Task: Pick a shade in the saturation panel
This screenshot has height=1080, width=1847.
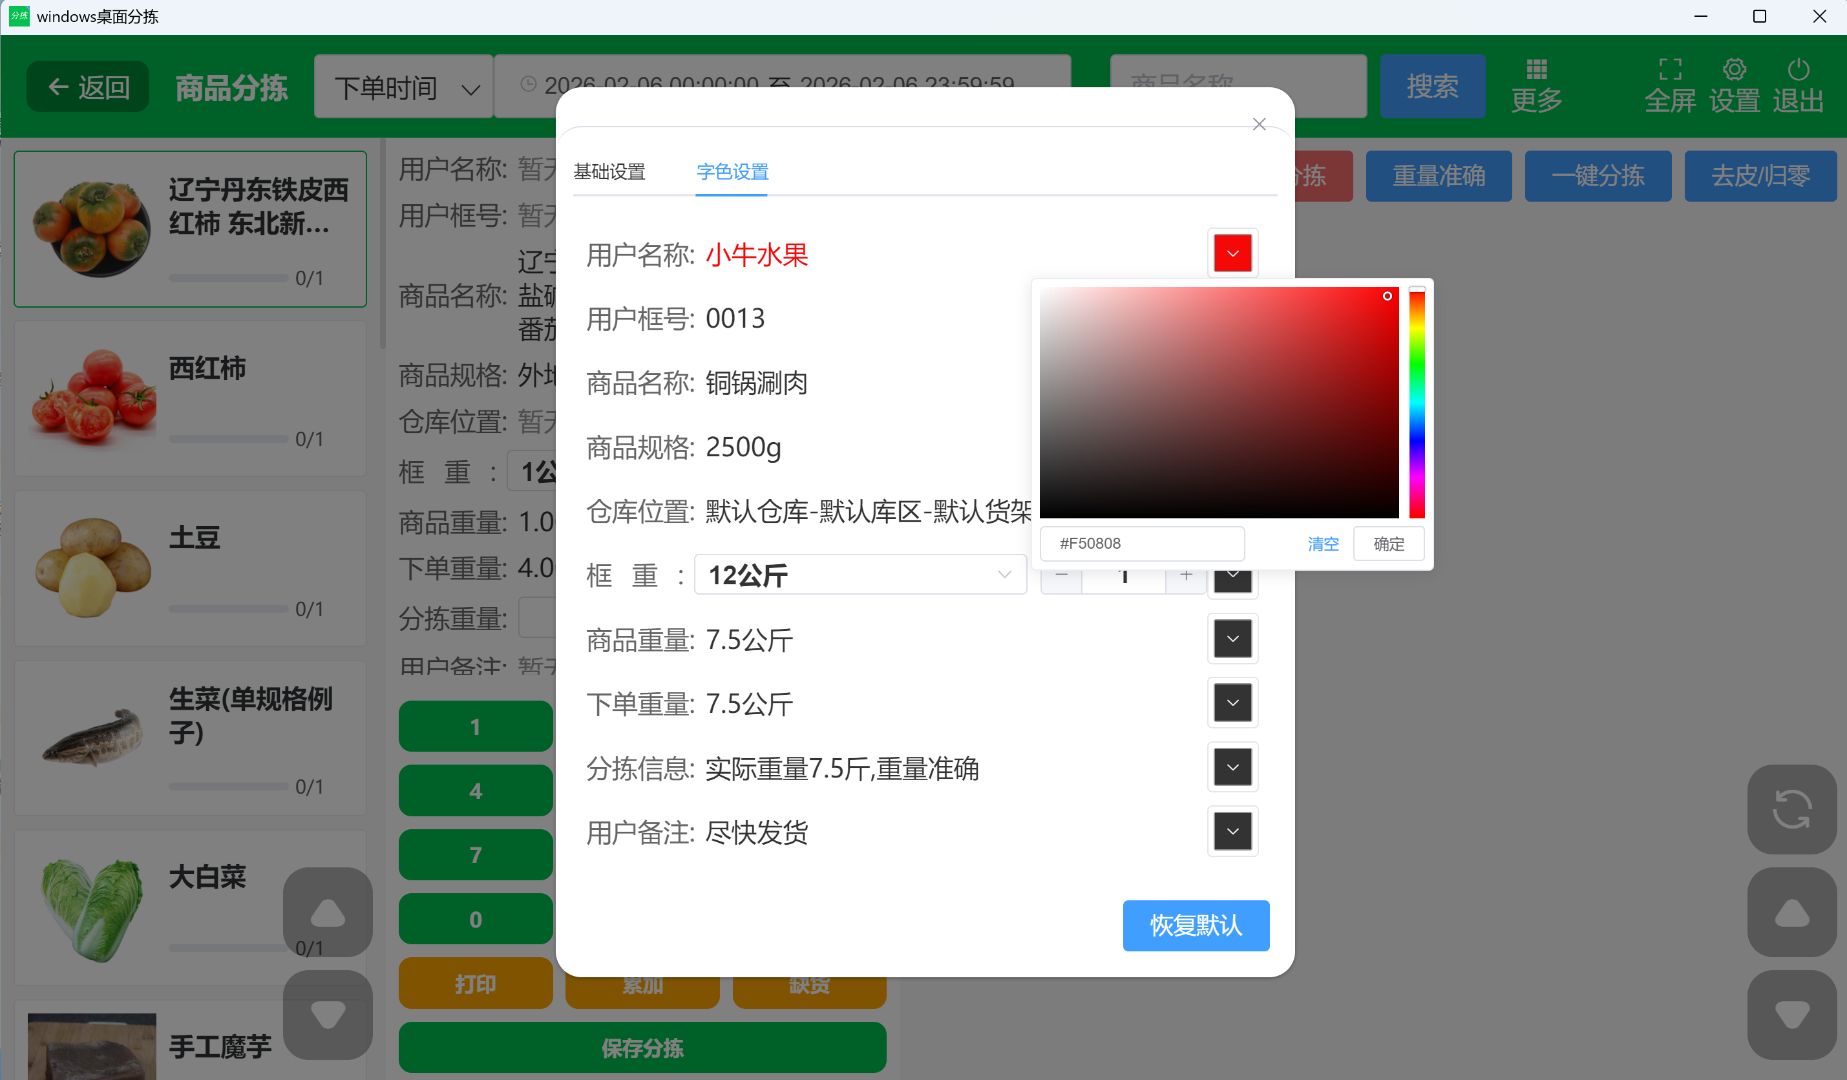Action: 1219,402
